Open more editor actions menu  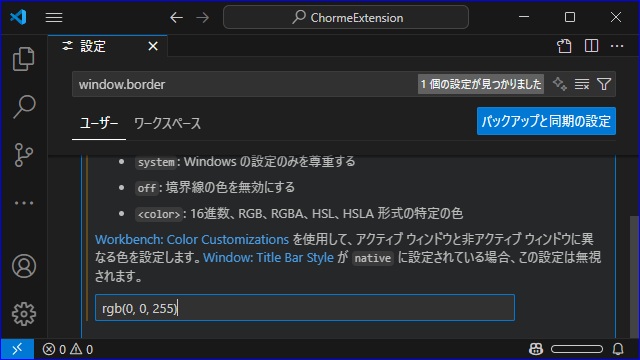[x=617, y=46]
